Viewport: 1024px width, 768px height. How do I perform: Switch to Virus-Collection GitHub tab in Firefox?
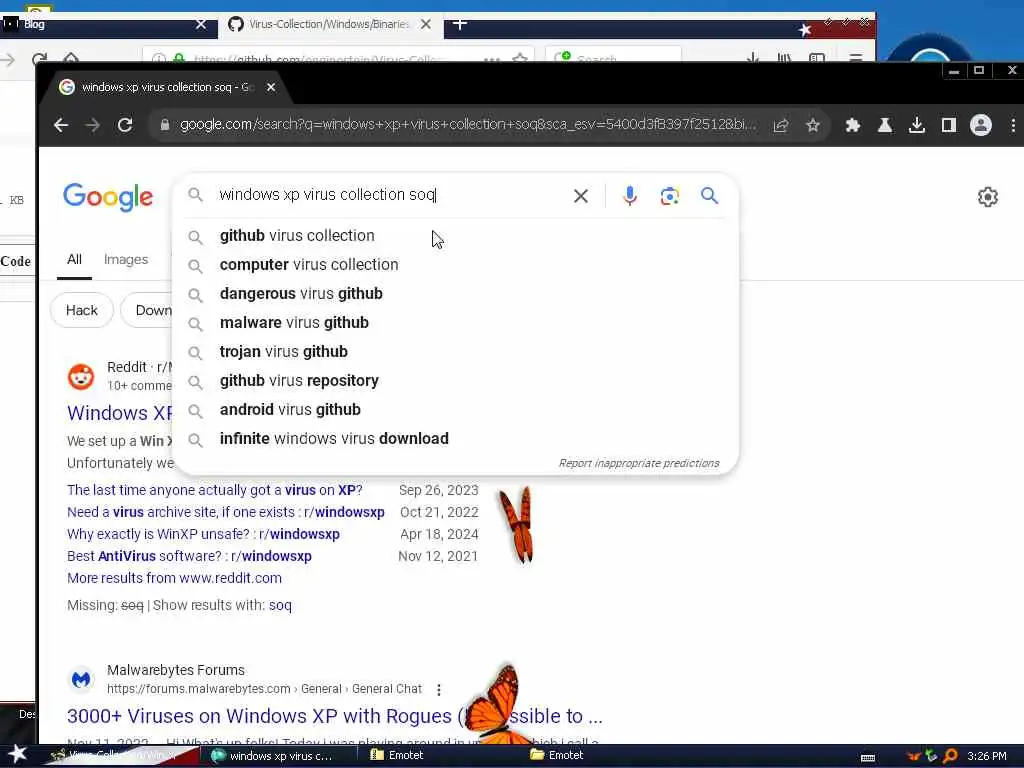coord(328,24)
